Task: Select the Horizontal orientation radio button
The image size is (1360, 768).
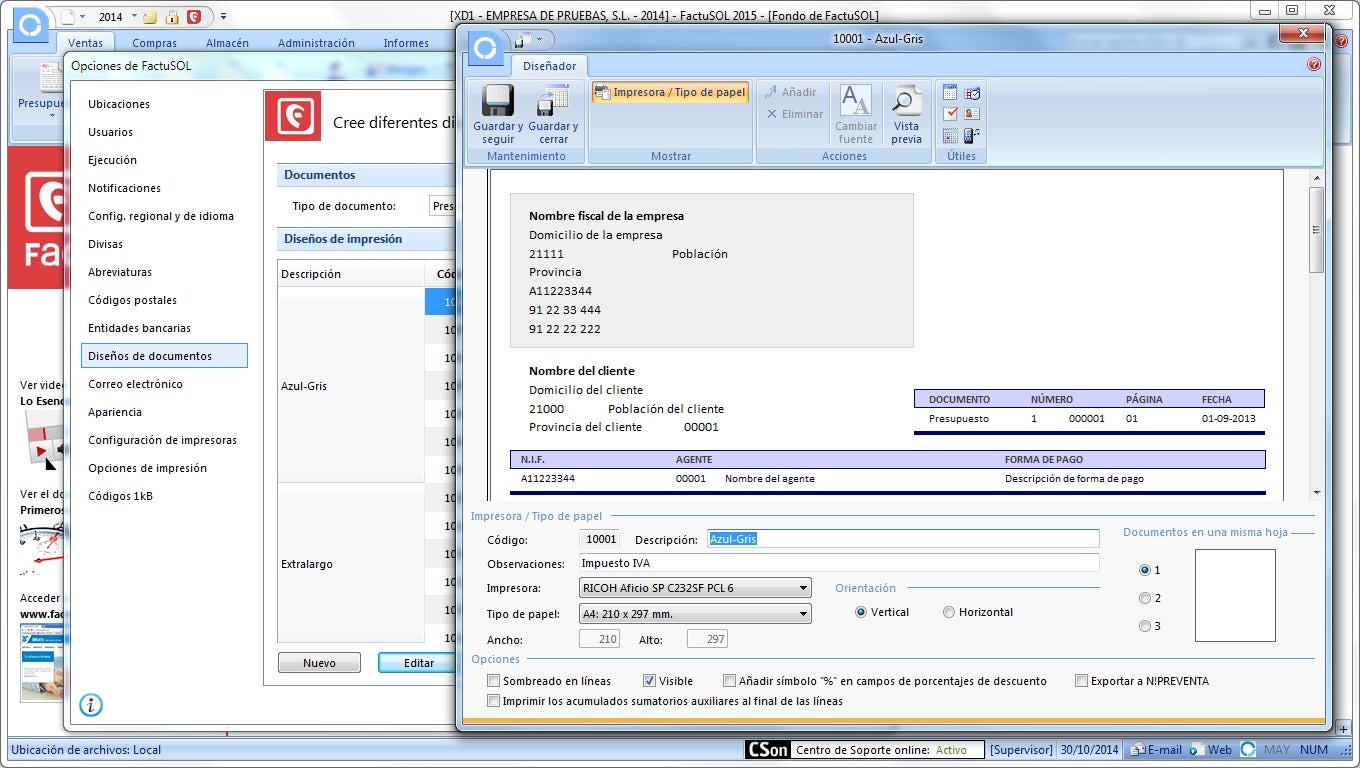Action: [949, 612]
